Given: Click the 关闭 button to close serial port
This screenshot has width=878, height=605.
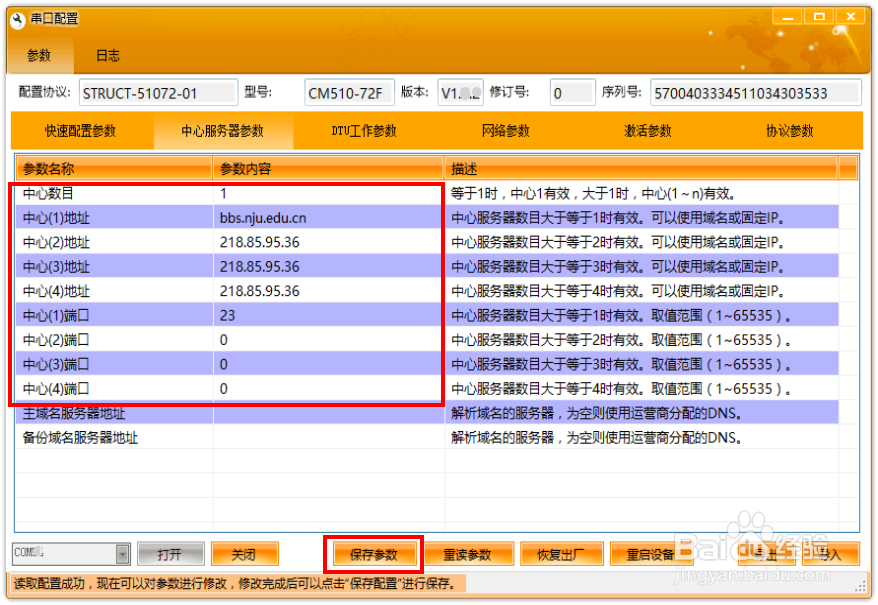Looking at the screenshot, I should [244, 553].
